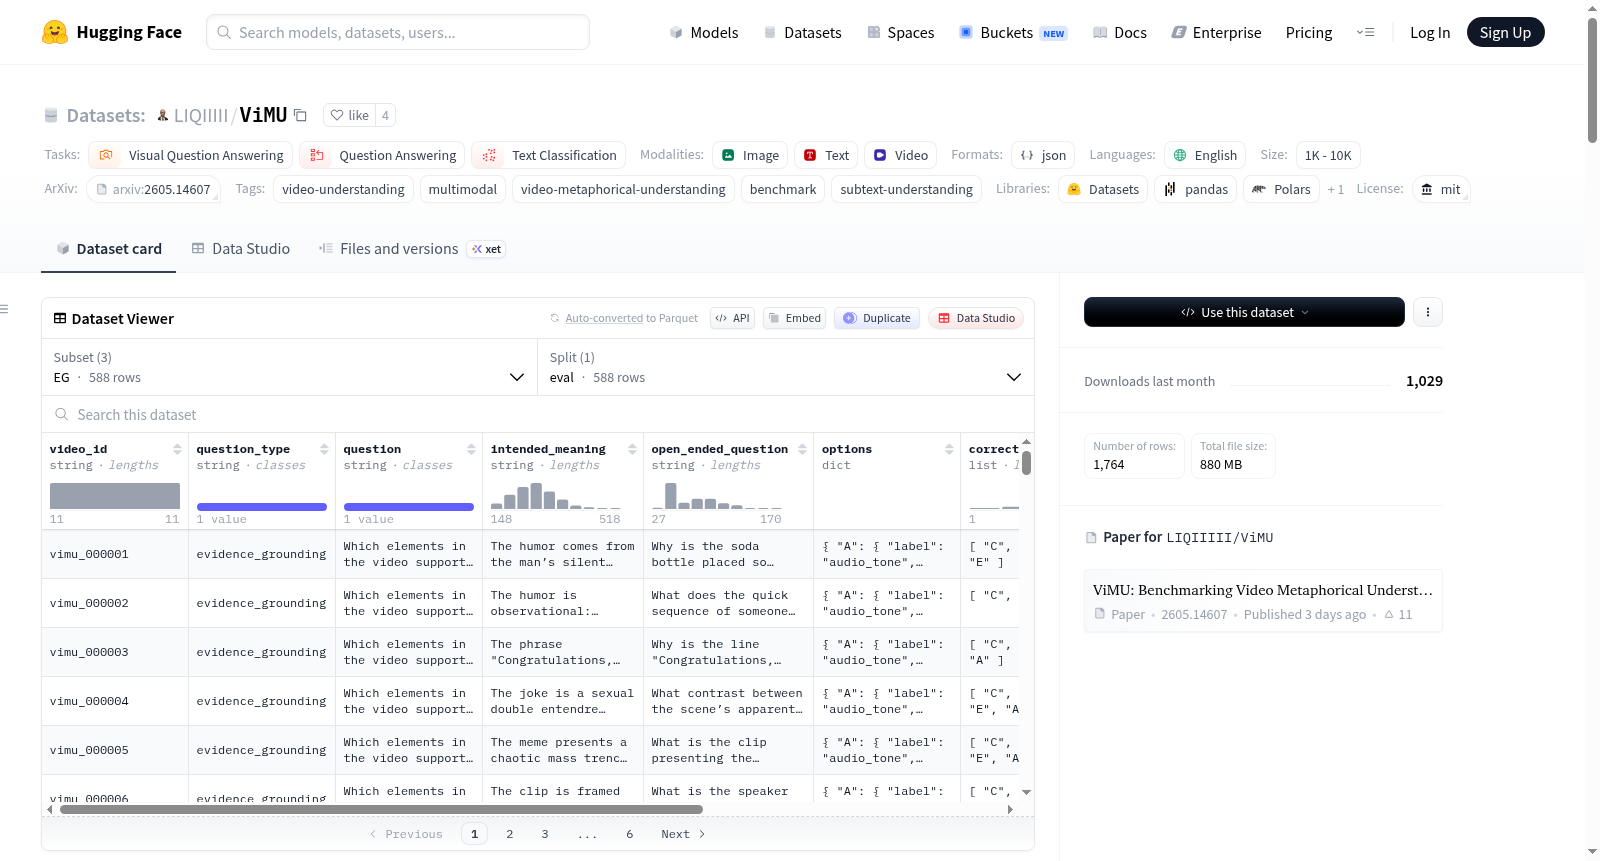Sort the video_id column
This screenshot has height=861, width=1600.
177,449
